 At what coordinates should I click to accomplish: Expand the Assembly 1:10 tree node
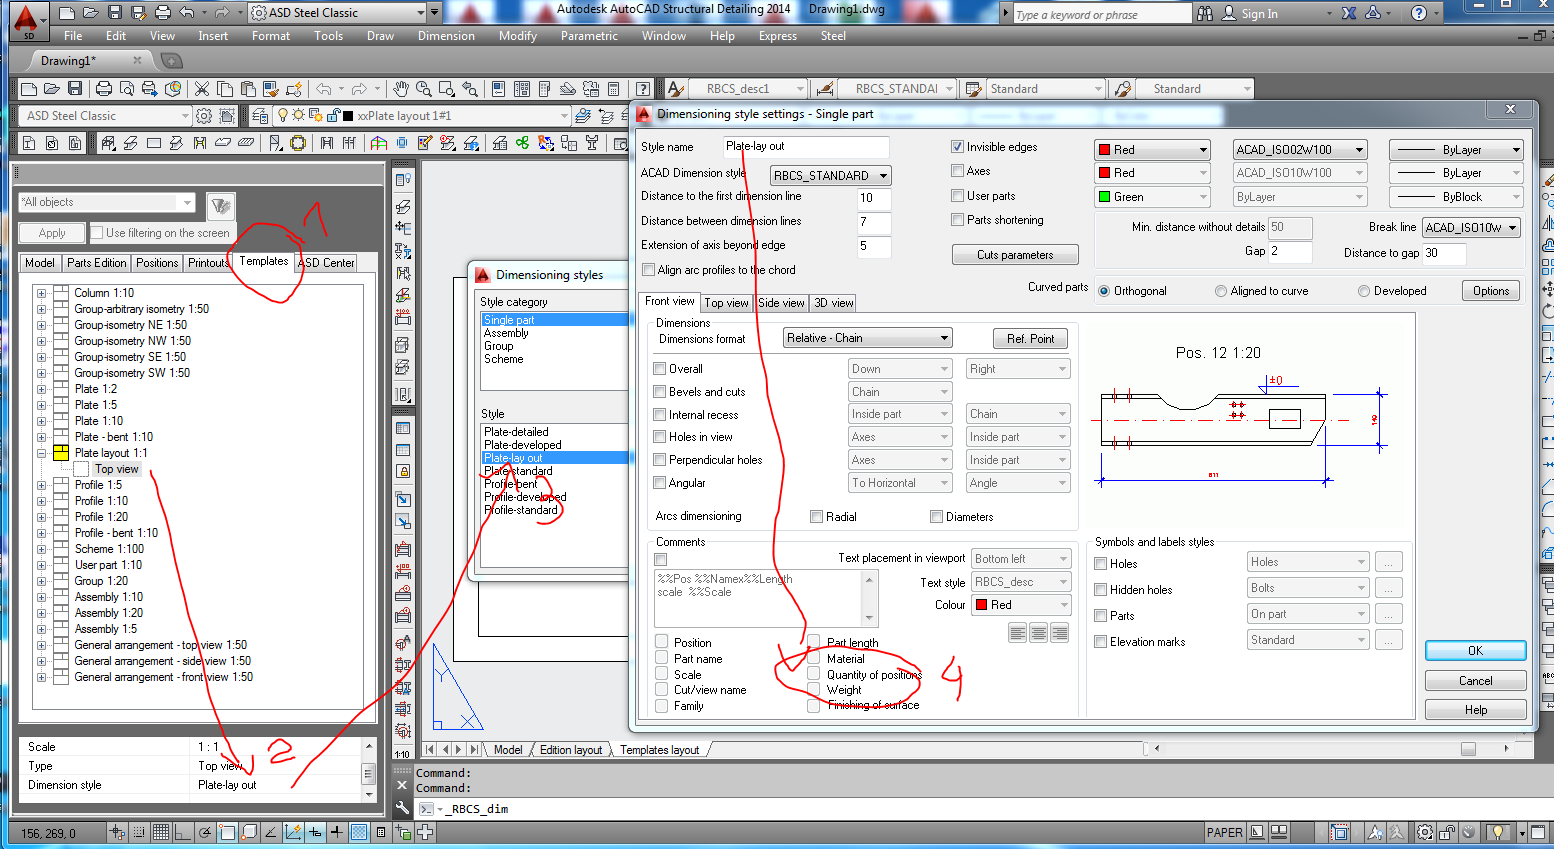point(41,597)
